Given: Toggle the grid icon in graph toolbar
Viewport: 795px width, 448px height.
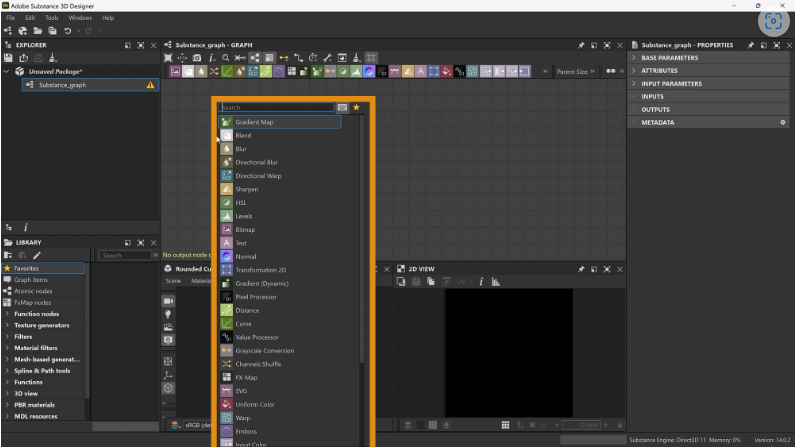Looking at the screenshot, I should 372,58.
